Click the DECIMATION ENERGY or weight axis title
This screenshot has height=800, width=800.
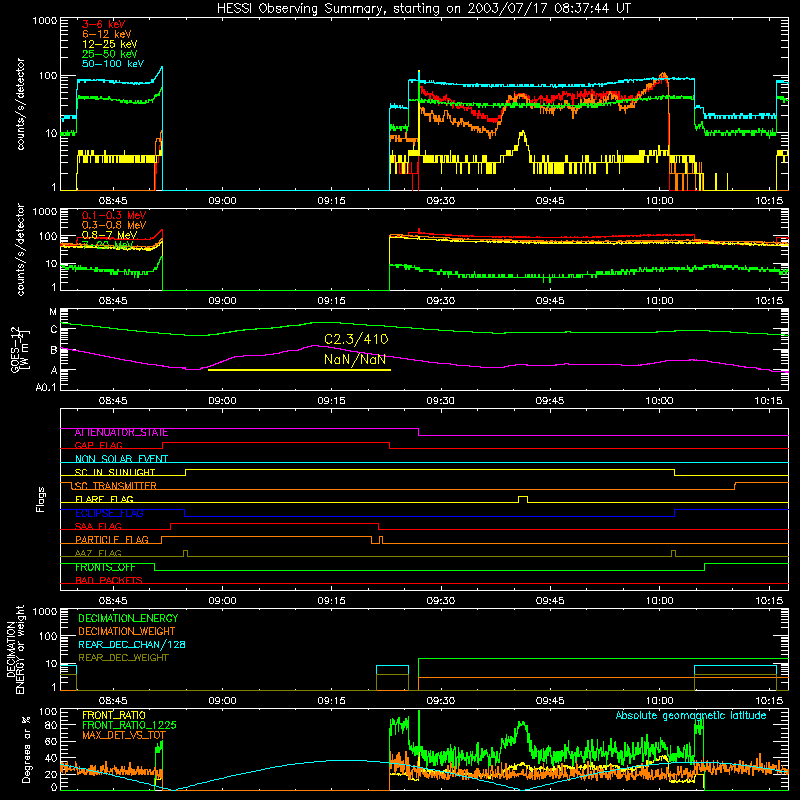(x=15, y=649)
